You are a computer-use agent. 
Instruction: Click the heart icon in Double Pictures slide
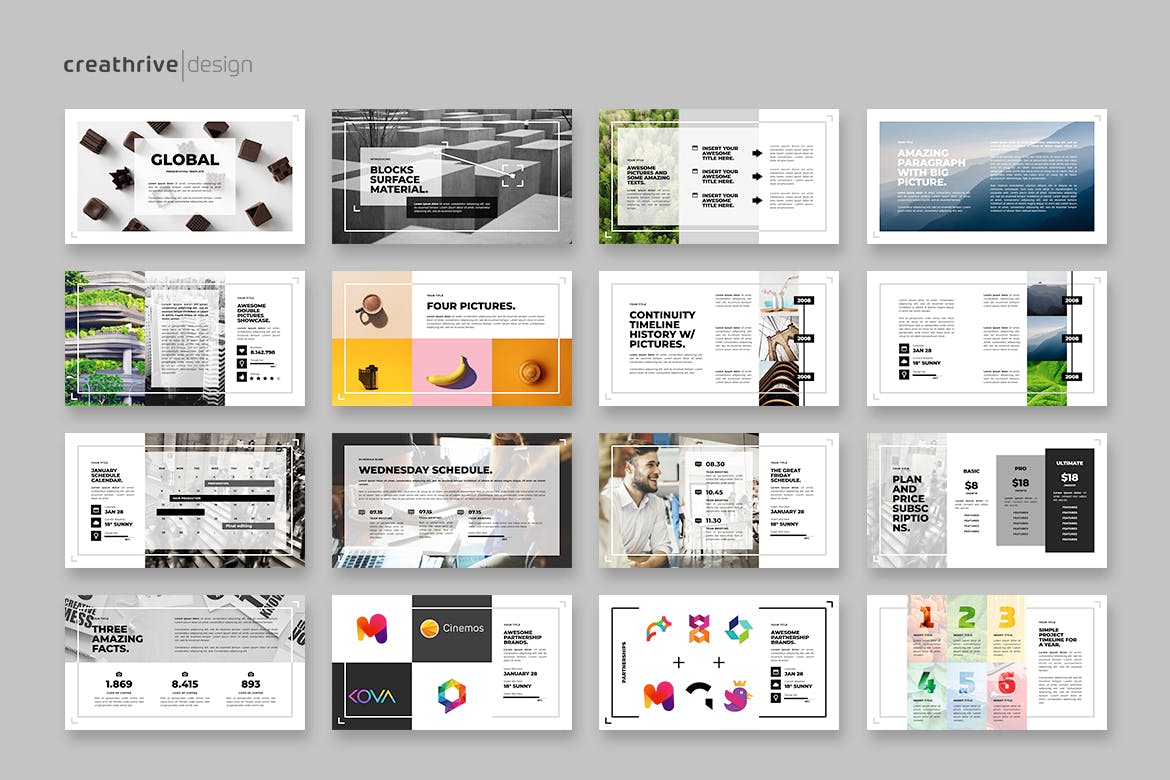pyautogui.click(x=243, y=351)
